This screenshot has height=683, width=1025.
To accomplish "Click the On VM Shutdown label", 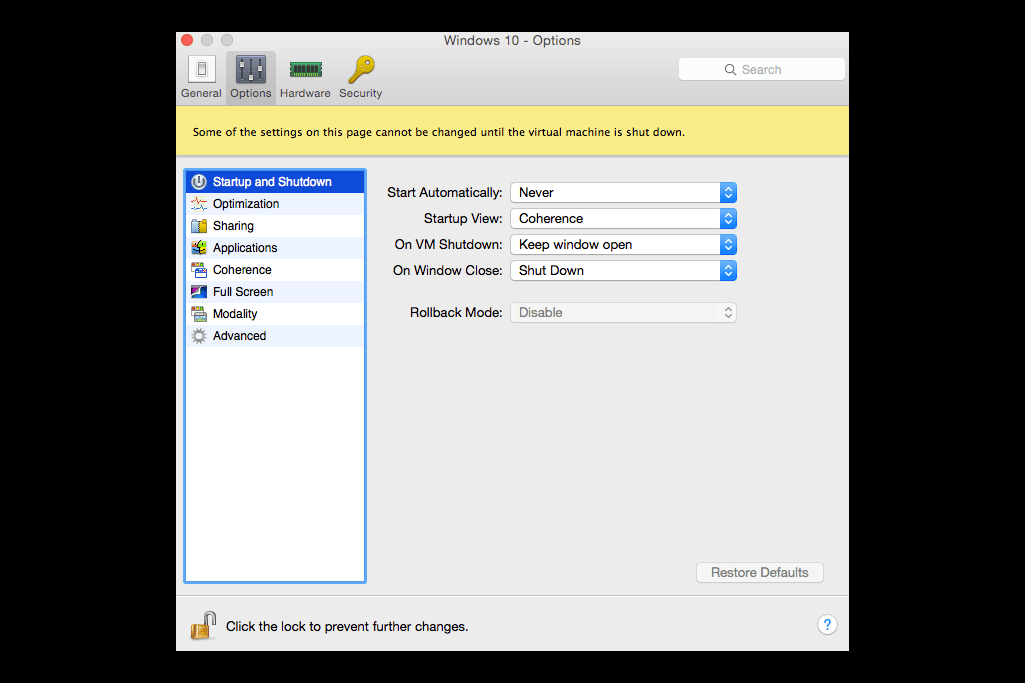I will pos(448,244).
